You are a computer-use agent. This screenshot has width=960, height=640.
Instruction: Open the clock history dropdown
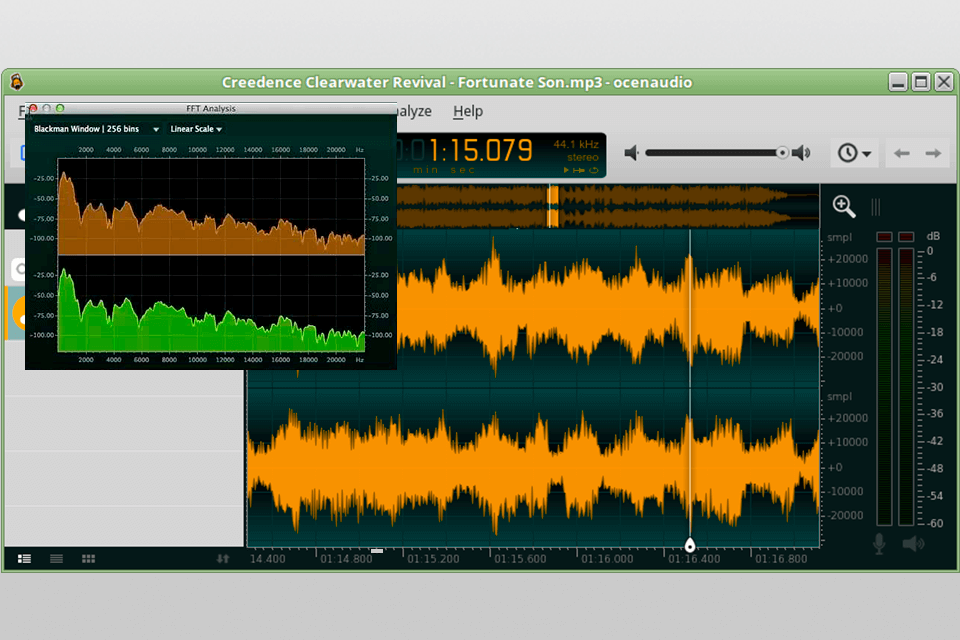pos(855,152)
